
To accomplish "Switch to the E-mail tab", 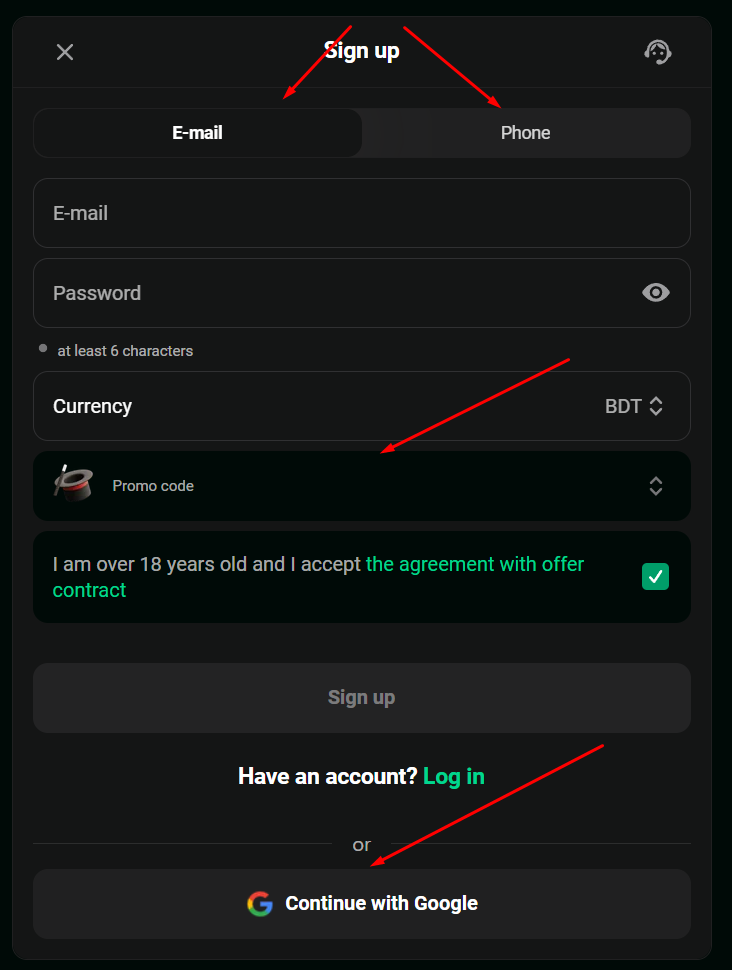I will [198, 133].
